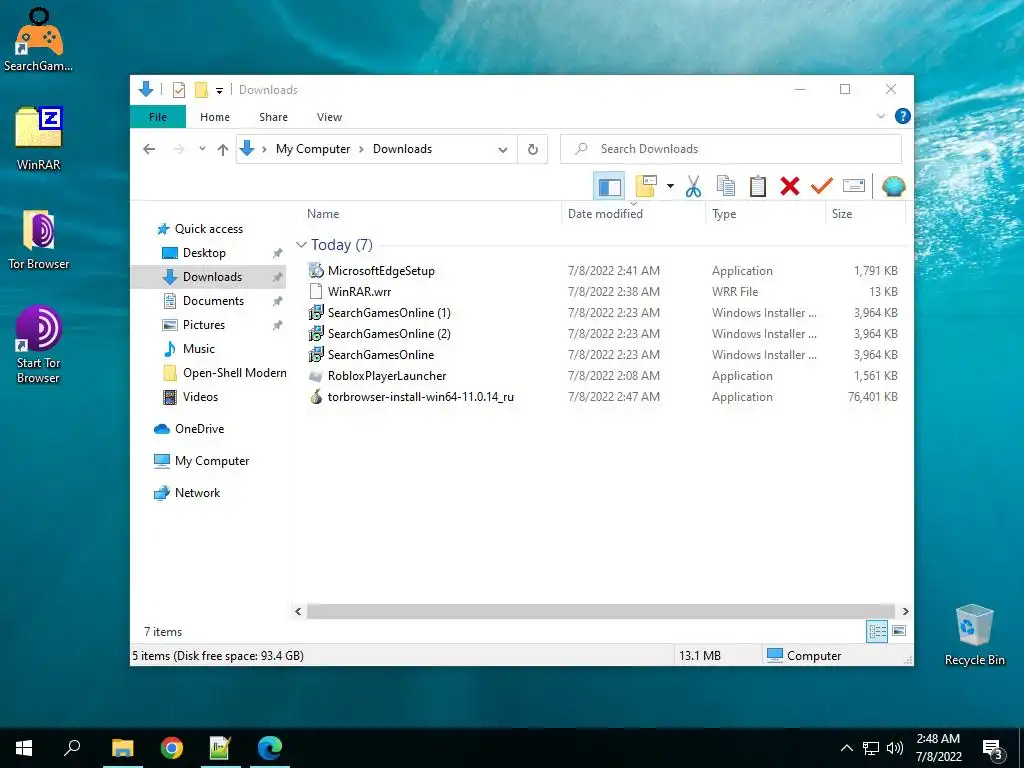Click the horizontal scrollbar of file list
The height and width of the screenshot is (768, 1024).
(601, 611)
